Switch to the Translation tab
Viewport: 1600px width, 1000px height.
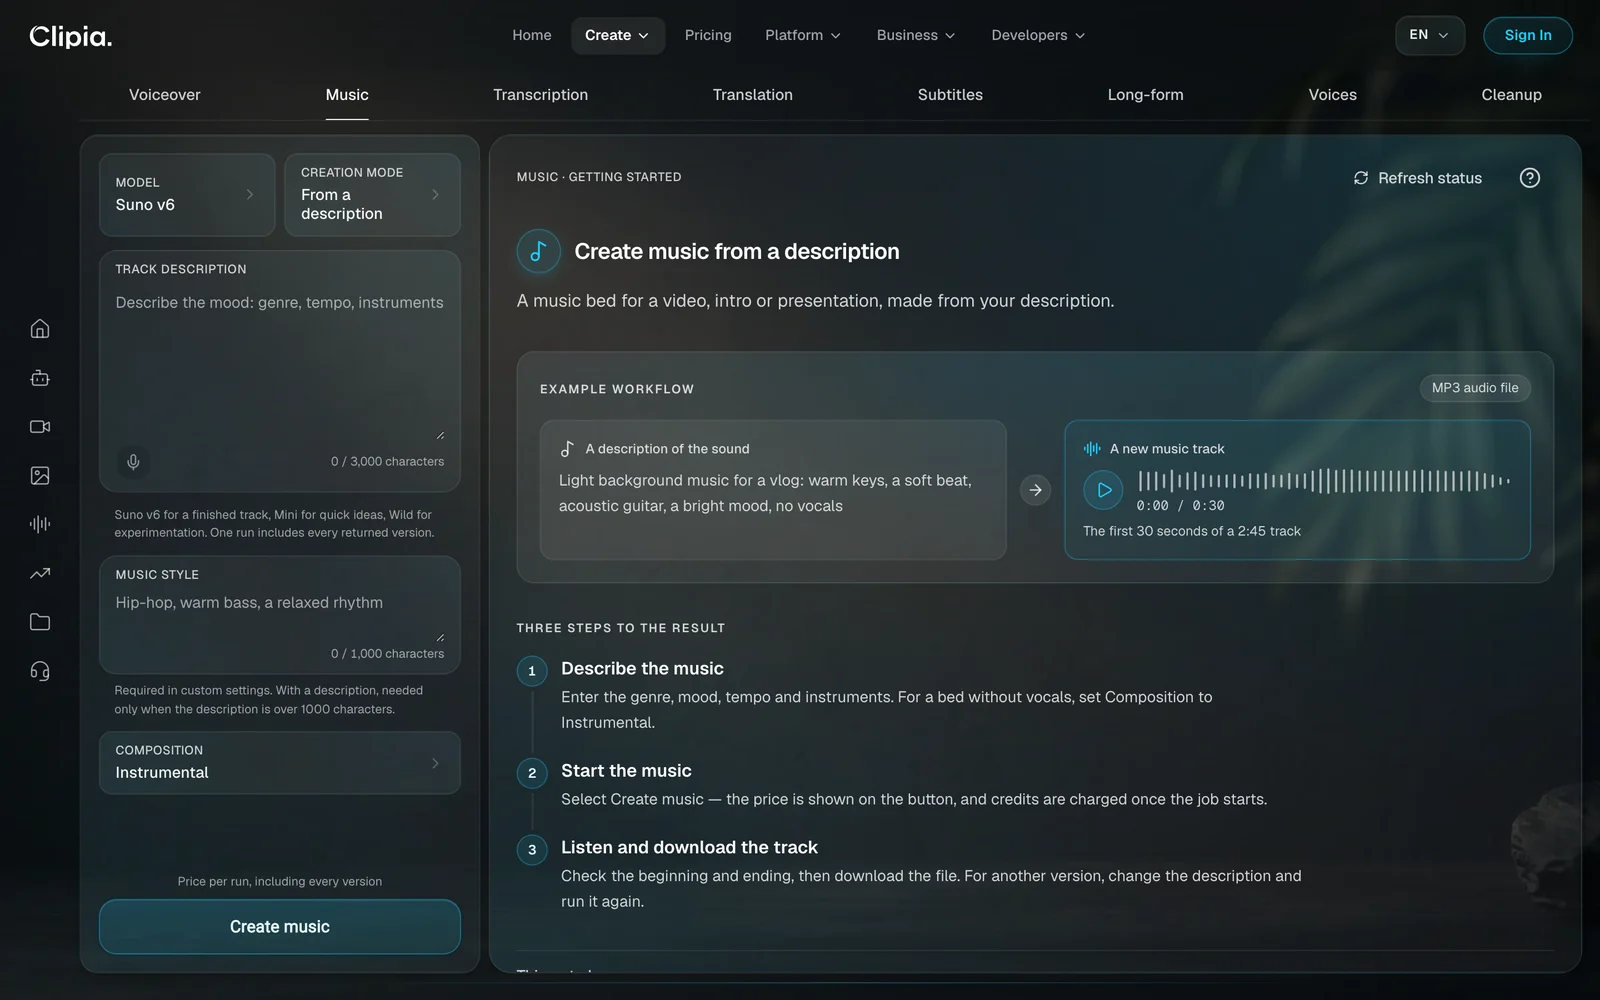click(753, 95)
